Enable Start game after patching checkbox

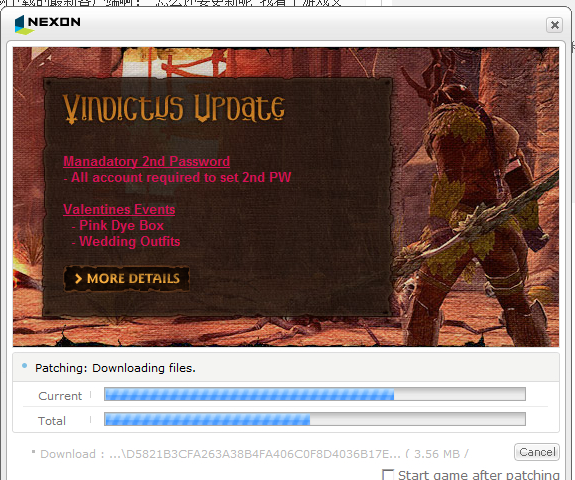(x=388, y=474)
